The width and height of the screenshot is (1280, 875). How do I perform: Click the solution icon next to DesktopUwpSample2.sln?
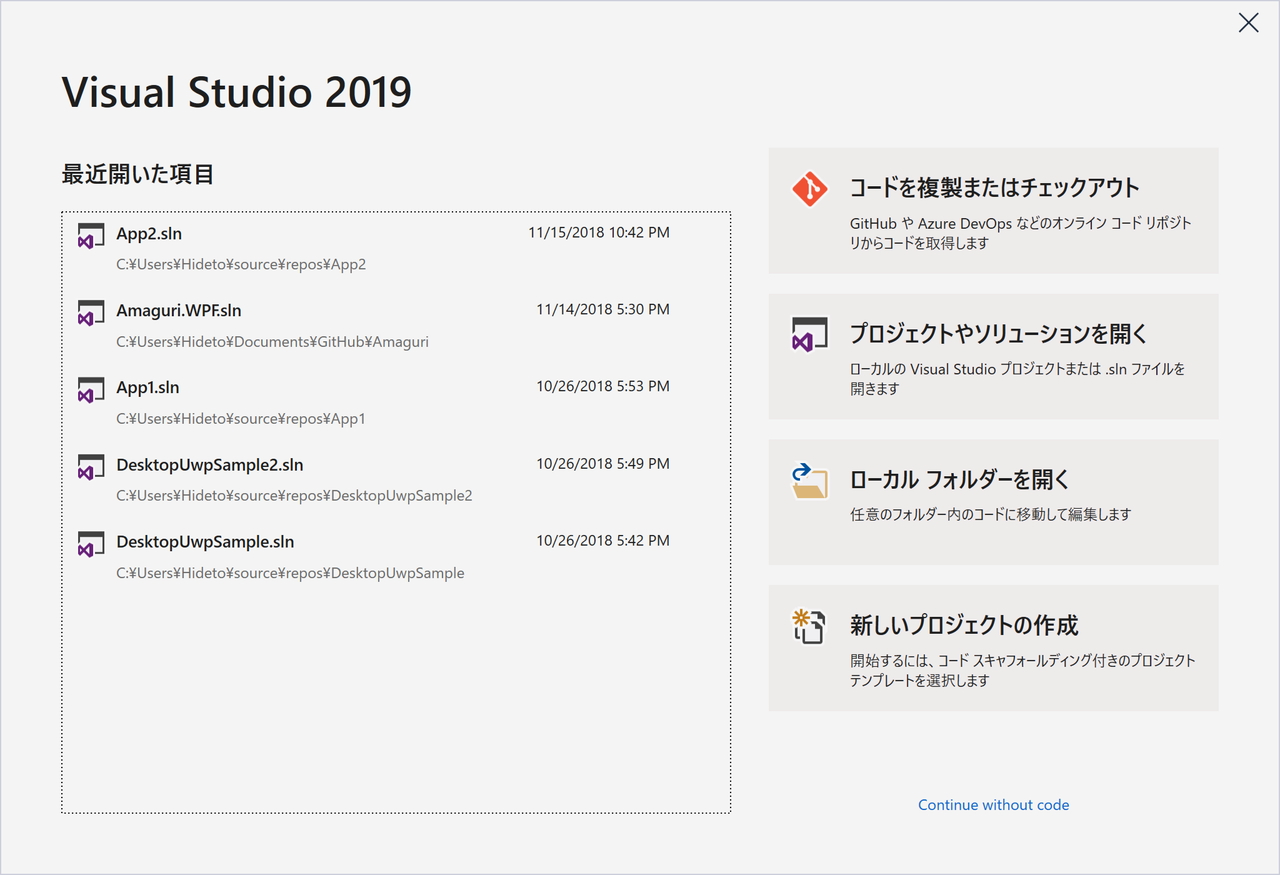[91, 467]
